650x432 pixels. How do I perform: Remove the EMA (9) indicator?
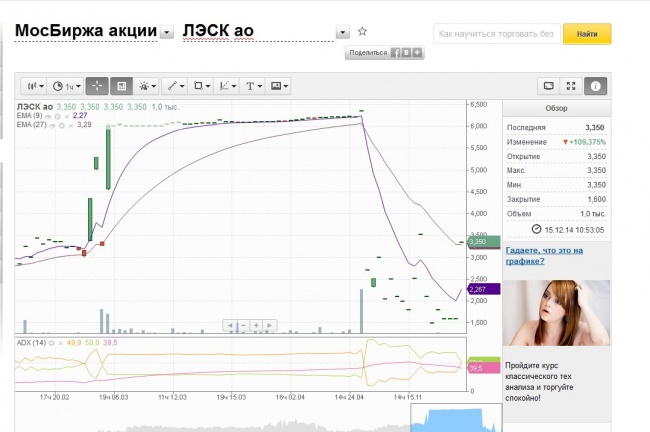point(67,116)
